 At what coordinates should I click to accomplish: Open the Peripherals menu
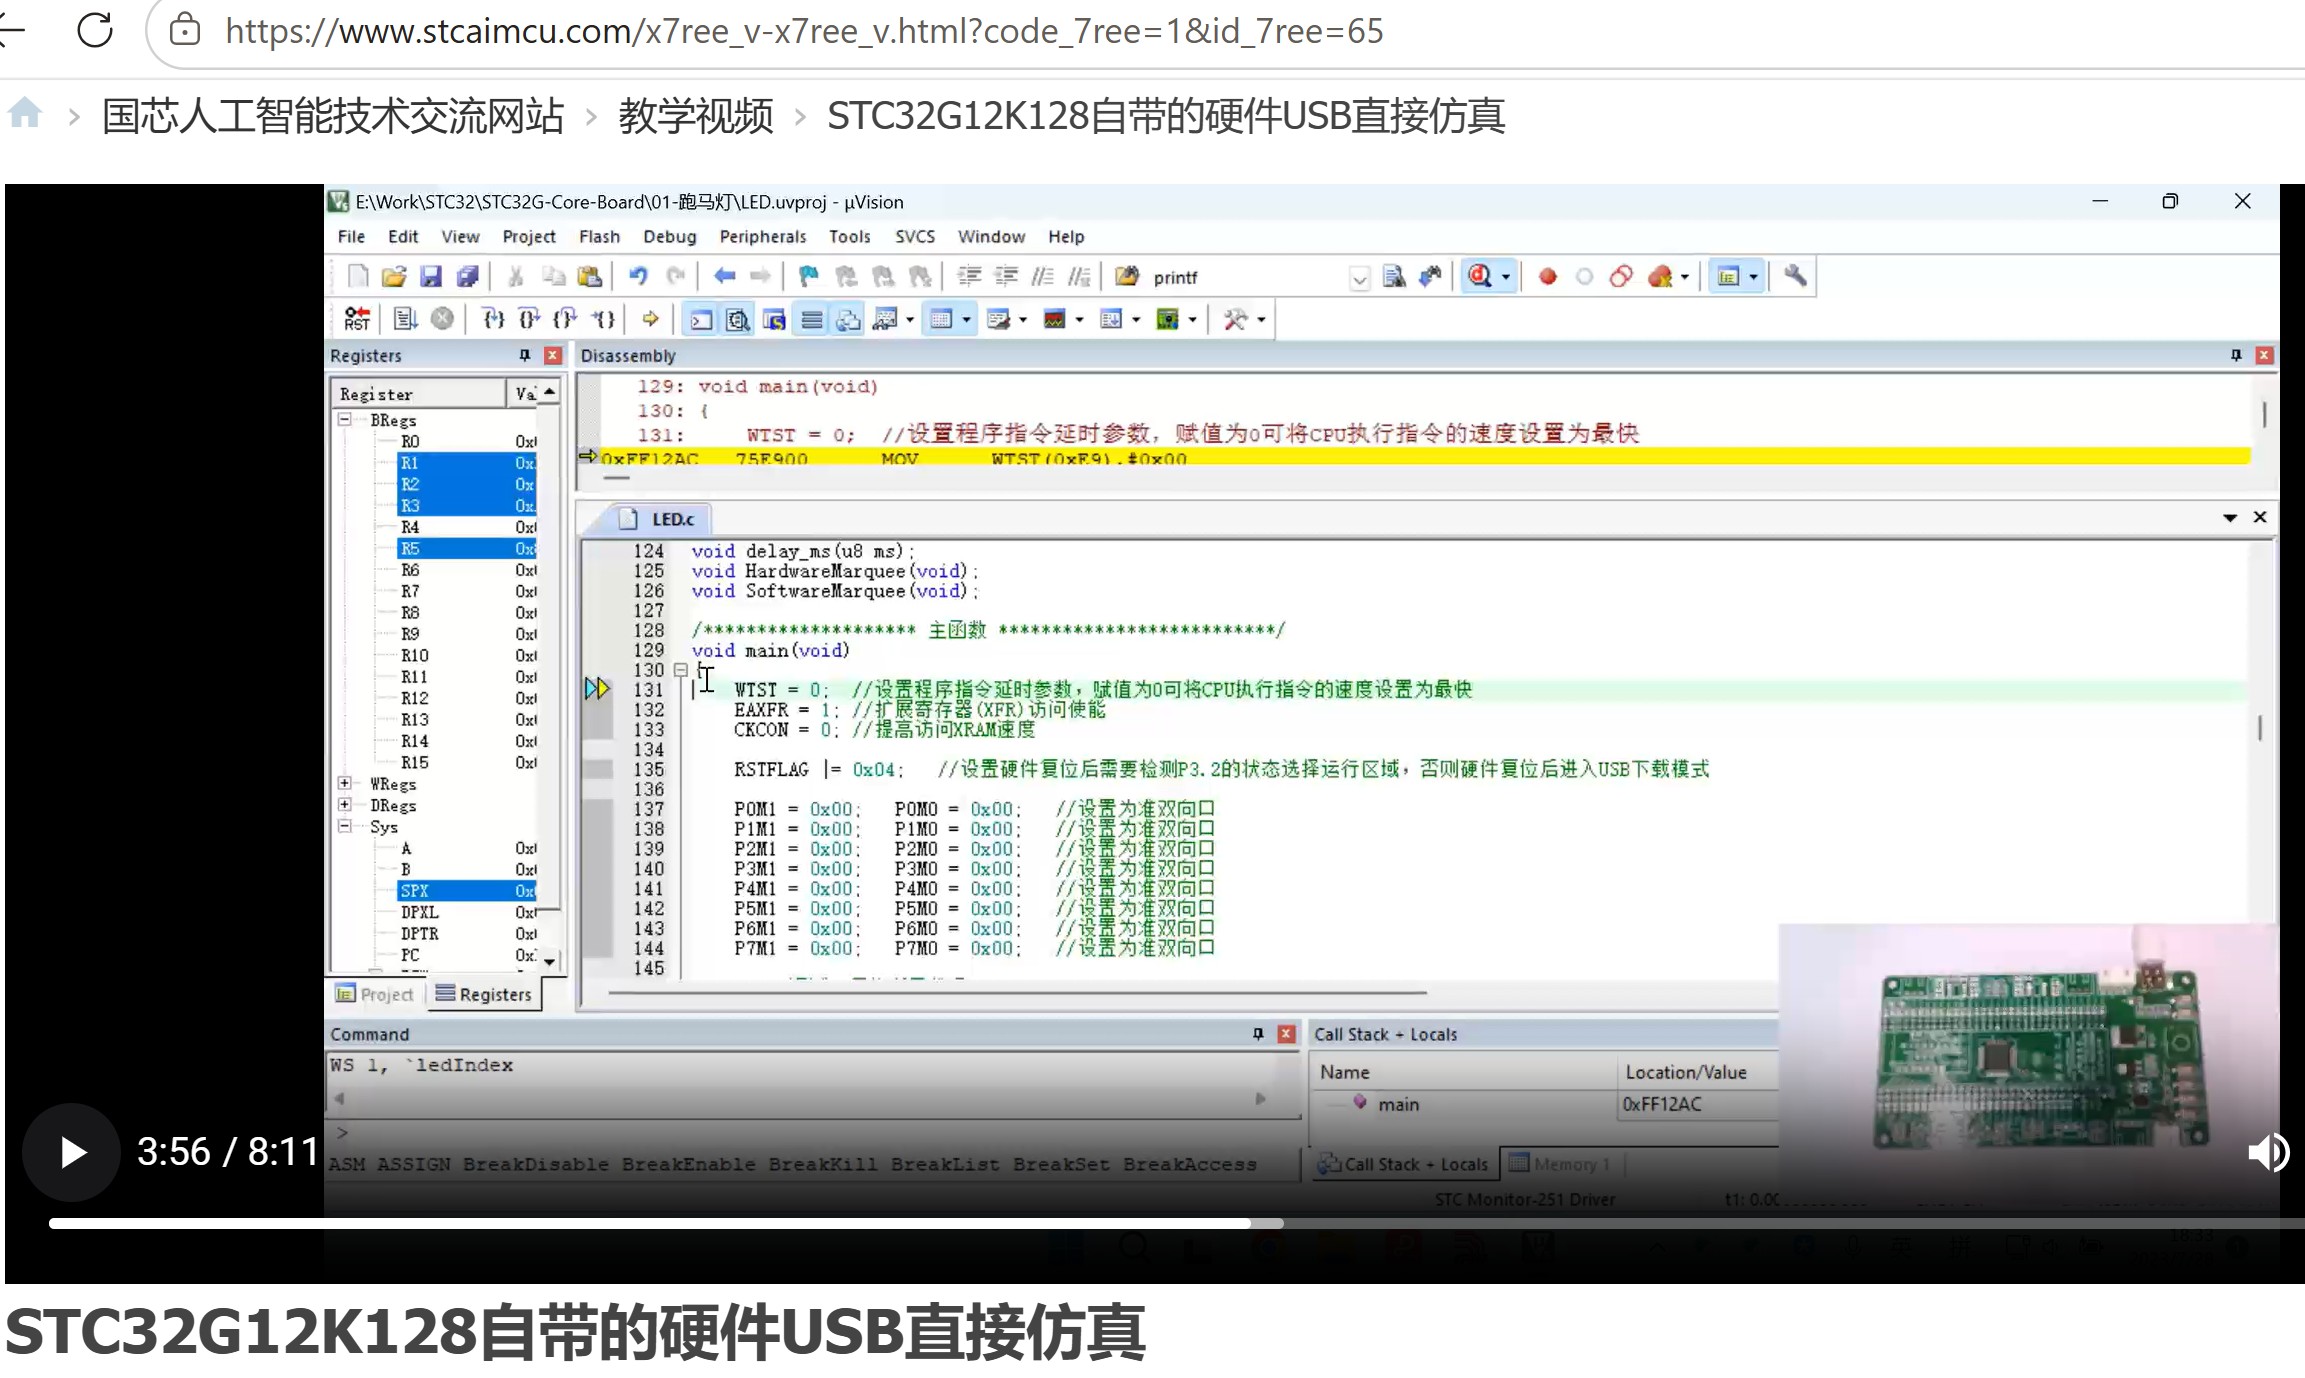point(763,237)
